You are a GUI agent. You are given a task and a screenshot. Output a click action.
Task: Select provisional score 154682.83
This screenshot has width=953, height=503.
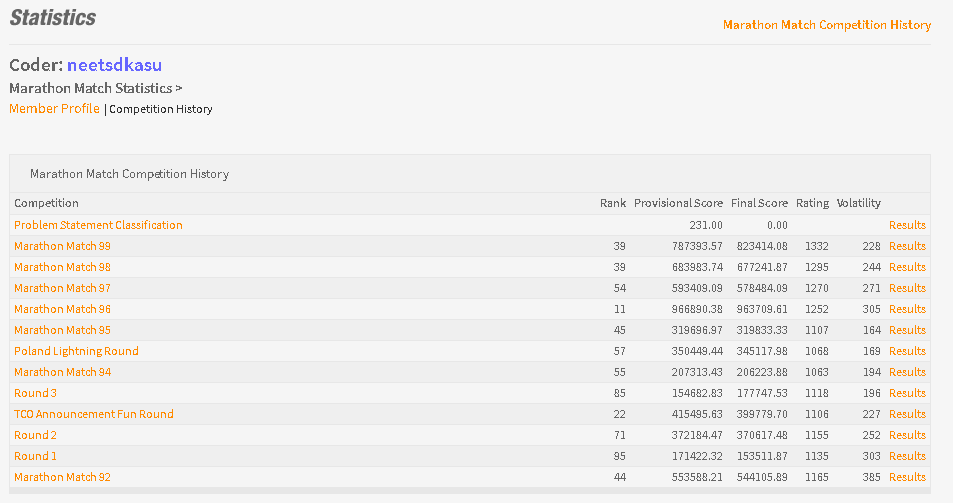pyautogui.click(x=697, y=393)
